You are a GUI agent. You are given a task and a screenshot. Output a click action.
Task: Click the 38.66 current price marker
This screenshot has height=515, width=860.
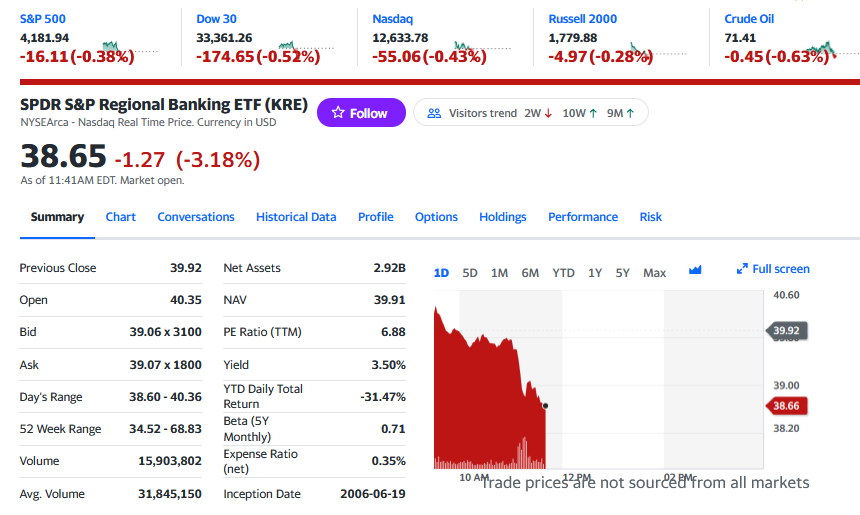786,406
